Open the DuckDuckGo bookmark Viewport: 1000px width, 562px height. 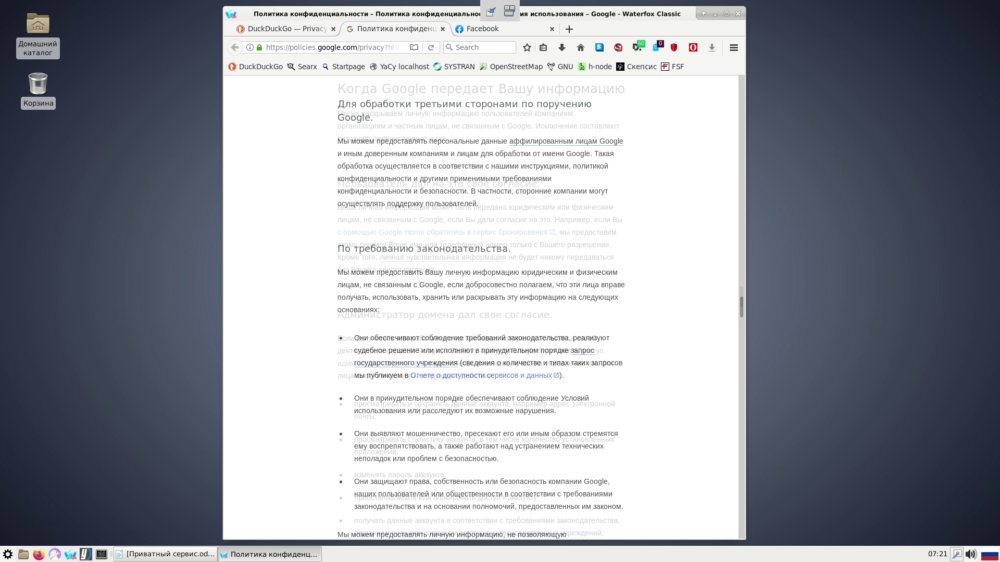pos(255,66)
